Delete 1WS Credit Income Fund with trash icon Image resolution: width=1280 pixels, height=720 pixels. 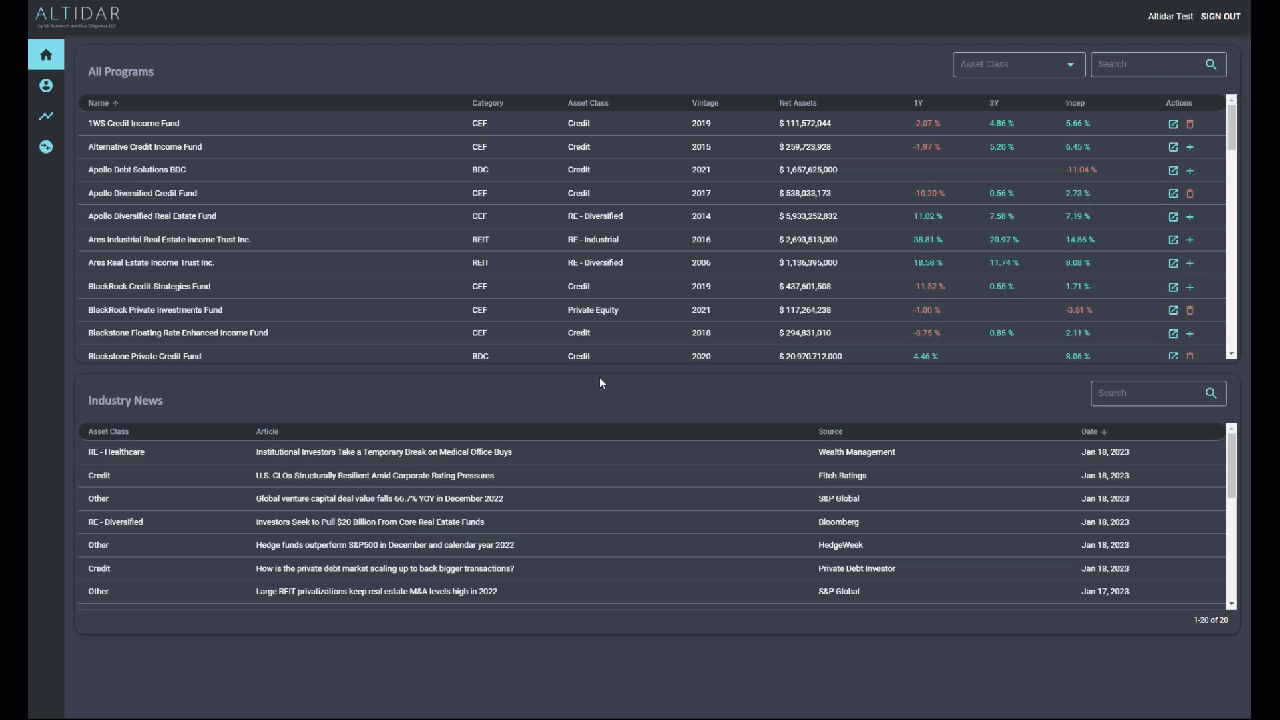tap(1190, 124)
